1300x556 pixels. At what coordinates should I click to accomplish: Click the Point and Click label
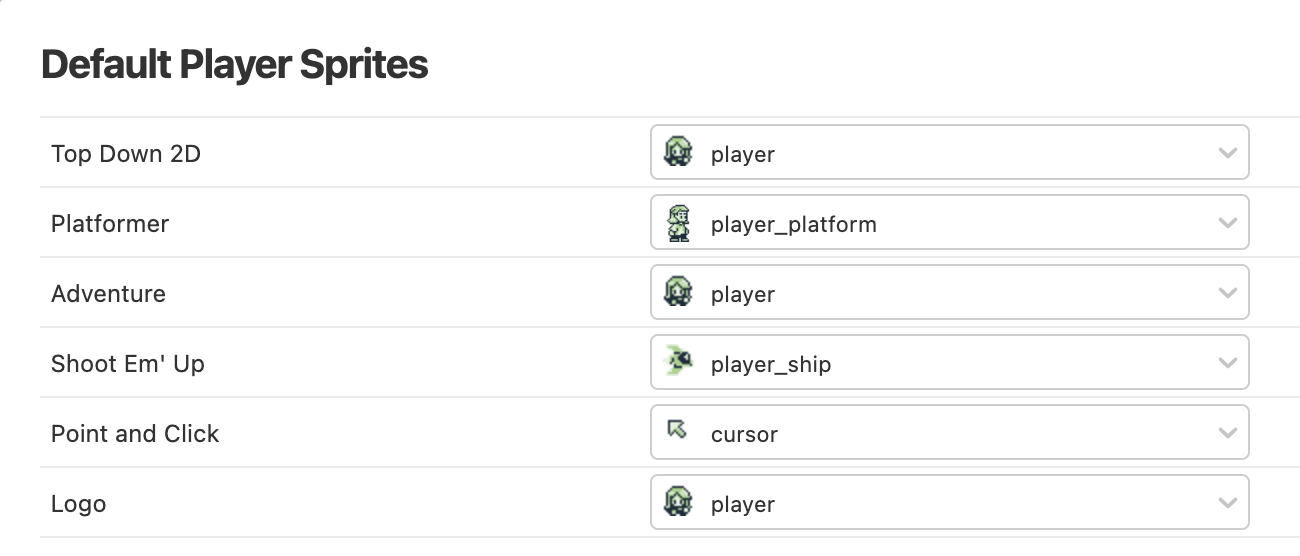[135, 434]
